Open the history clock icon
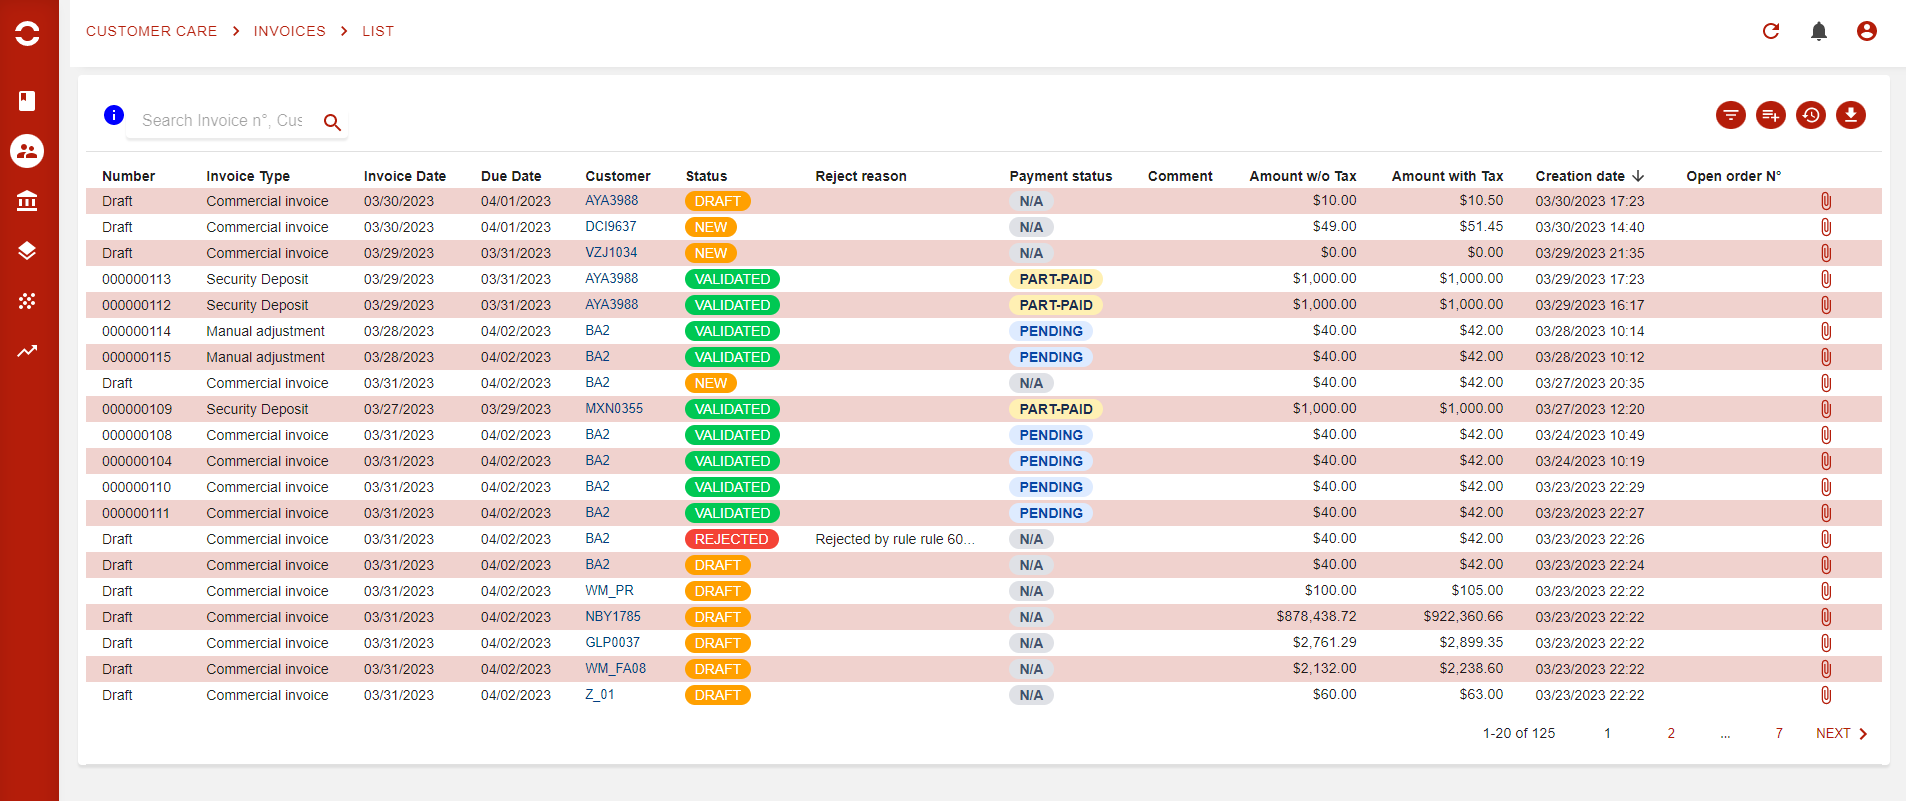The image size is (1906, 801). point(1810,116)
